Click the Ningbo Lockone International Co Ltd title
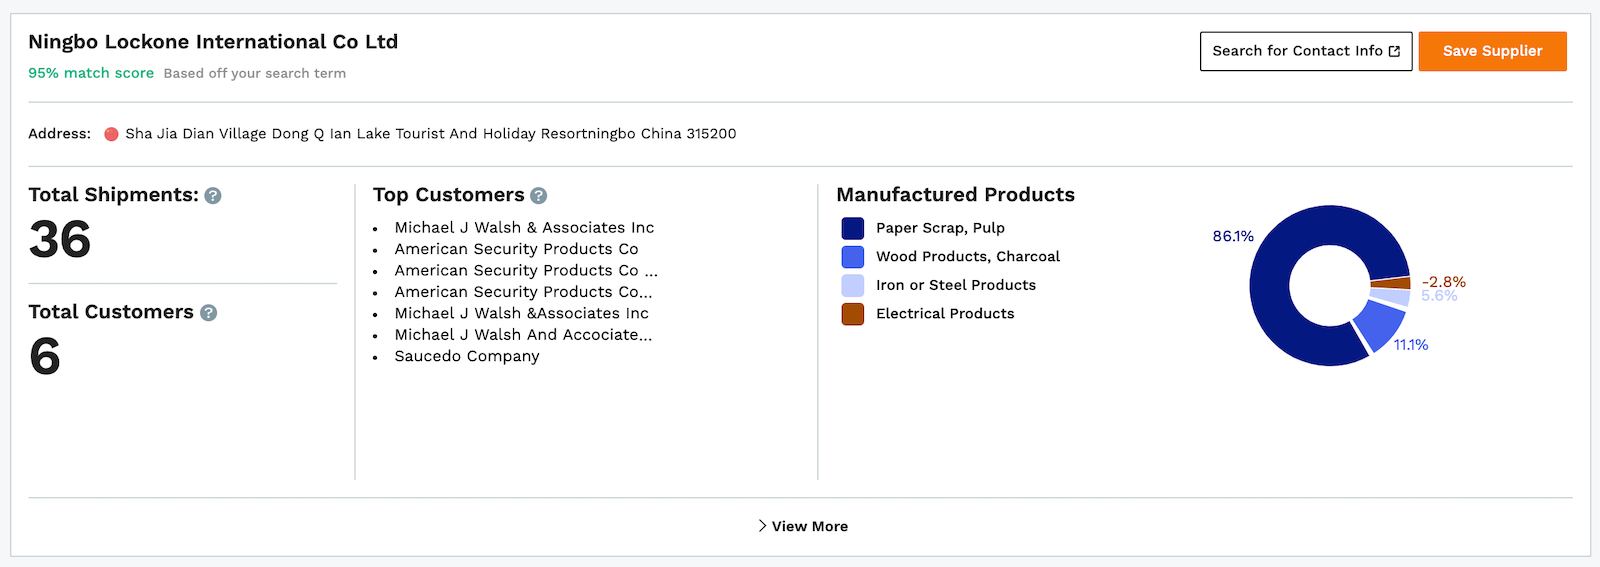This screenshot has width=1600, height=567. coord(213,42)
